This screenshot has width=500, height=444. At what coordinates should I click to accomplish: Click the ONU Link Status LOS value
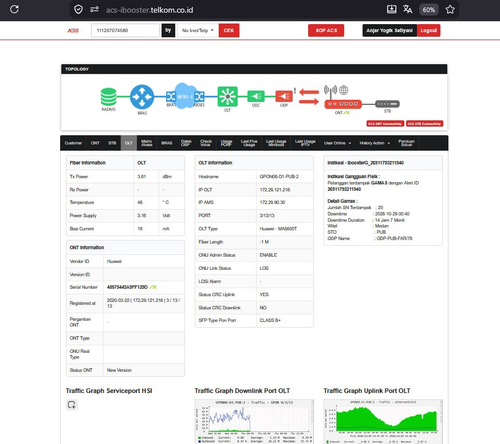tap(264, 268)
